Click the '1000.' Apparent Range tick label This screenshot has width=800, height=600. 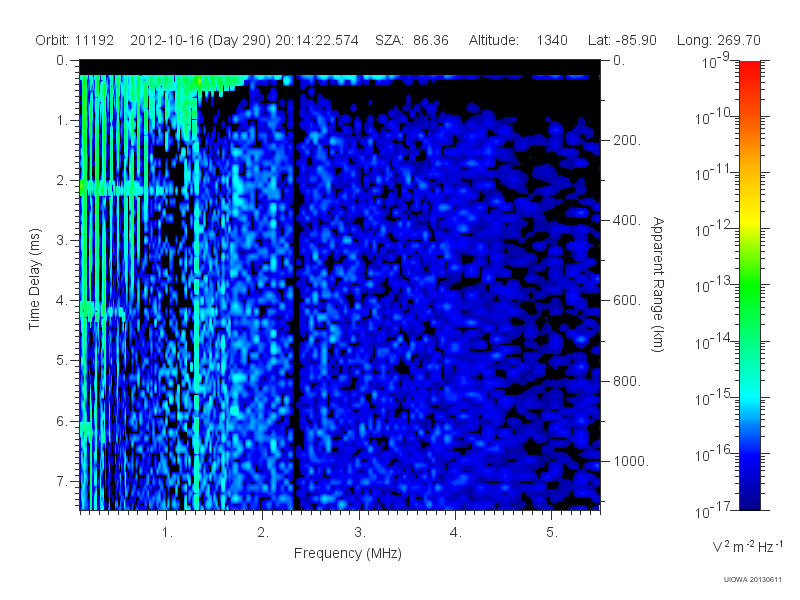[x=631, y=461]
